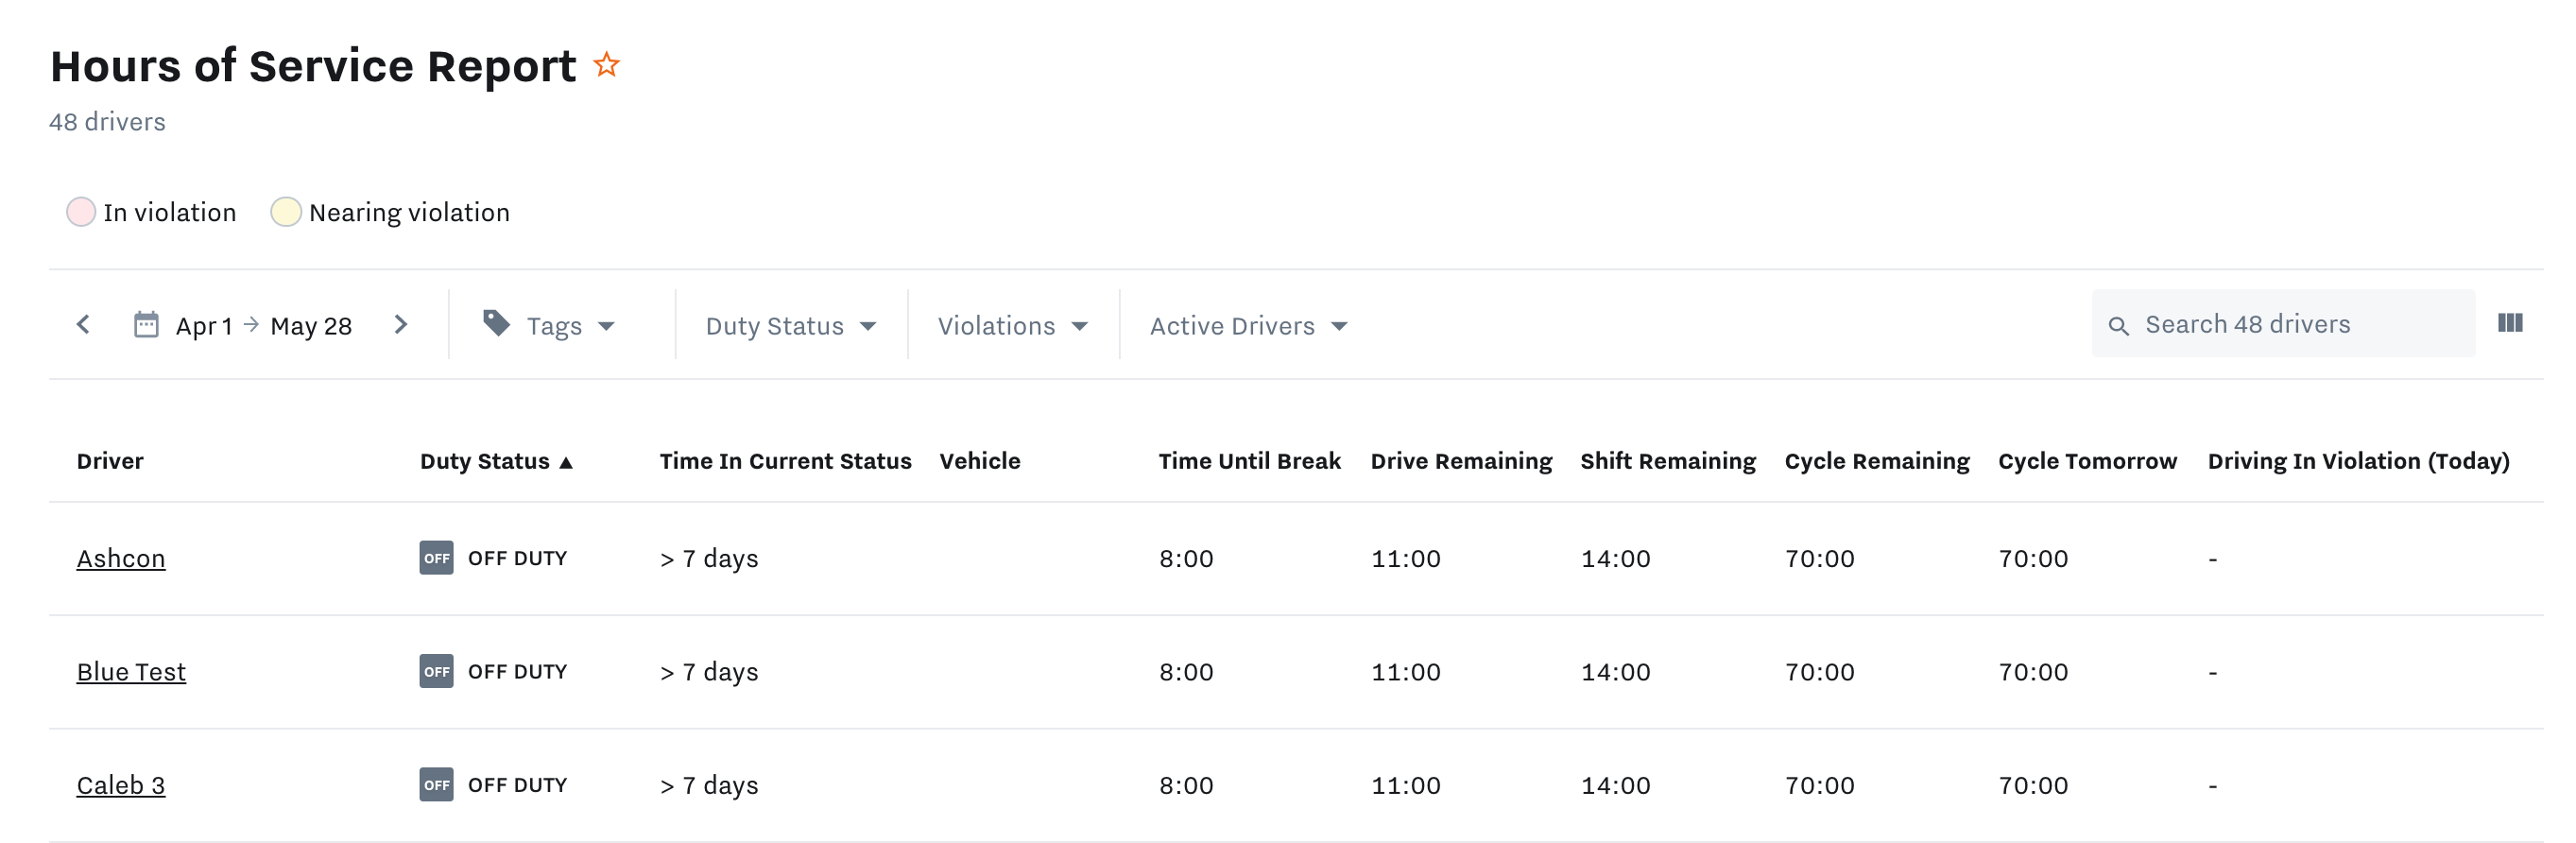Toggle the In violation filter circle
2576x843 pixels.
click(81, 212)
